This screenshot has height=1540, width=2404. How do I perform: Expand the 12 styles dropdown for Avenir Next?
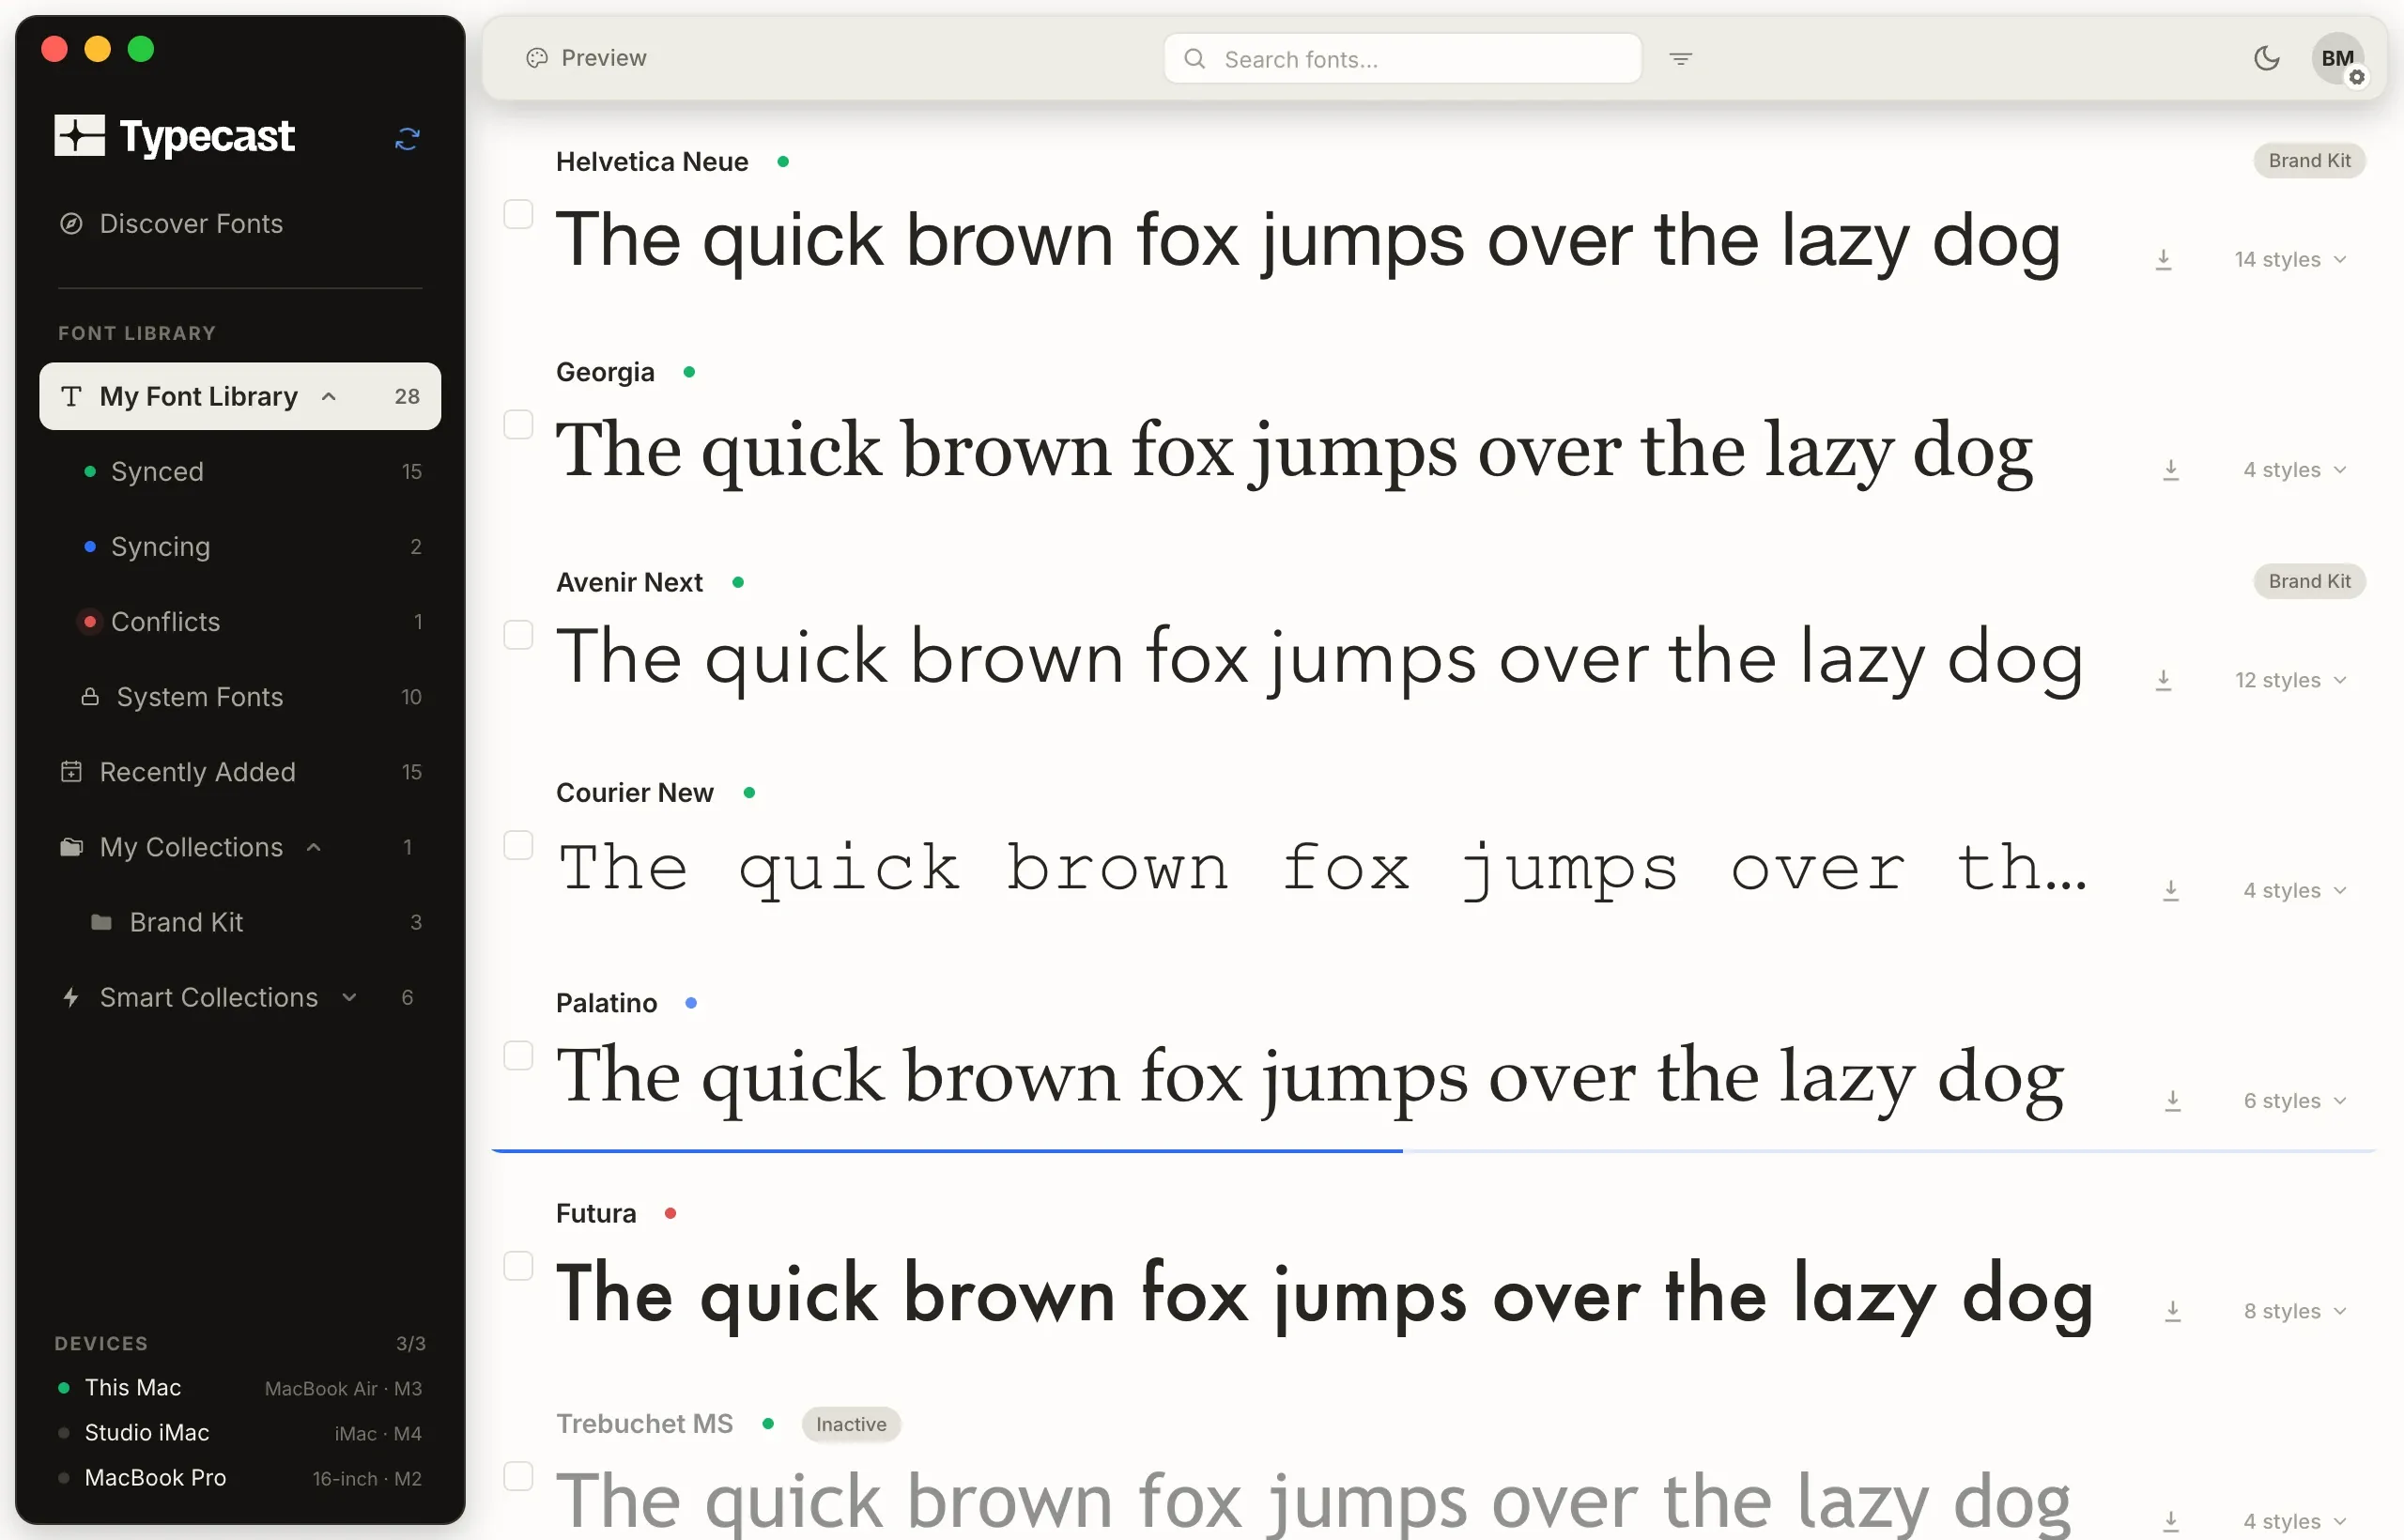[2290, 680]
